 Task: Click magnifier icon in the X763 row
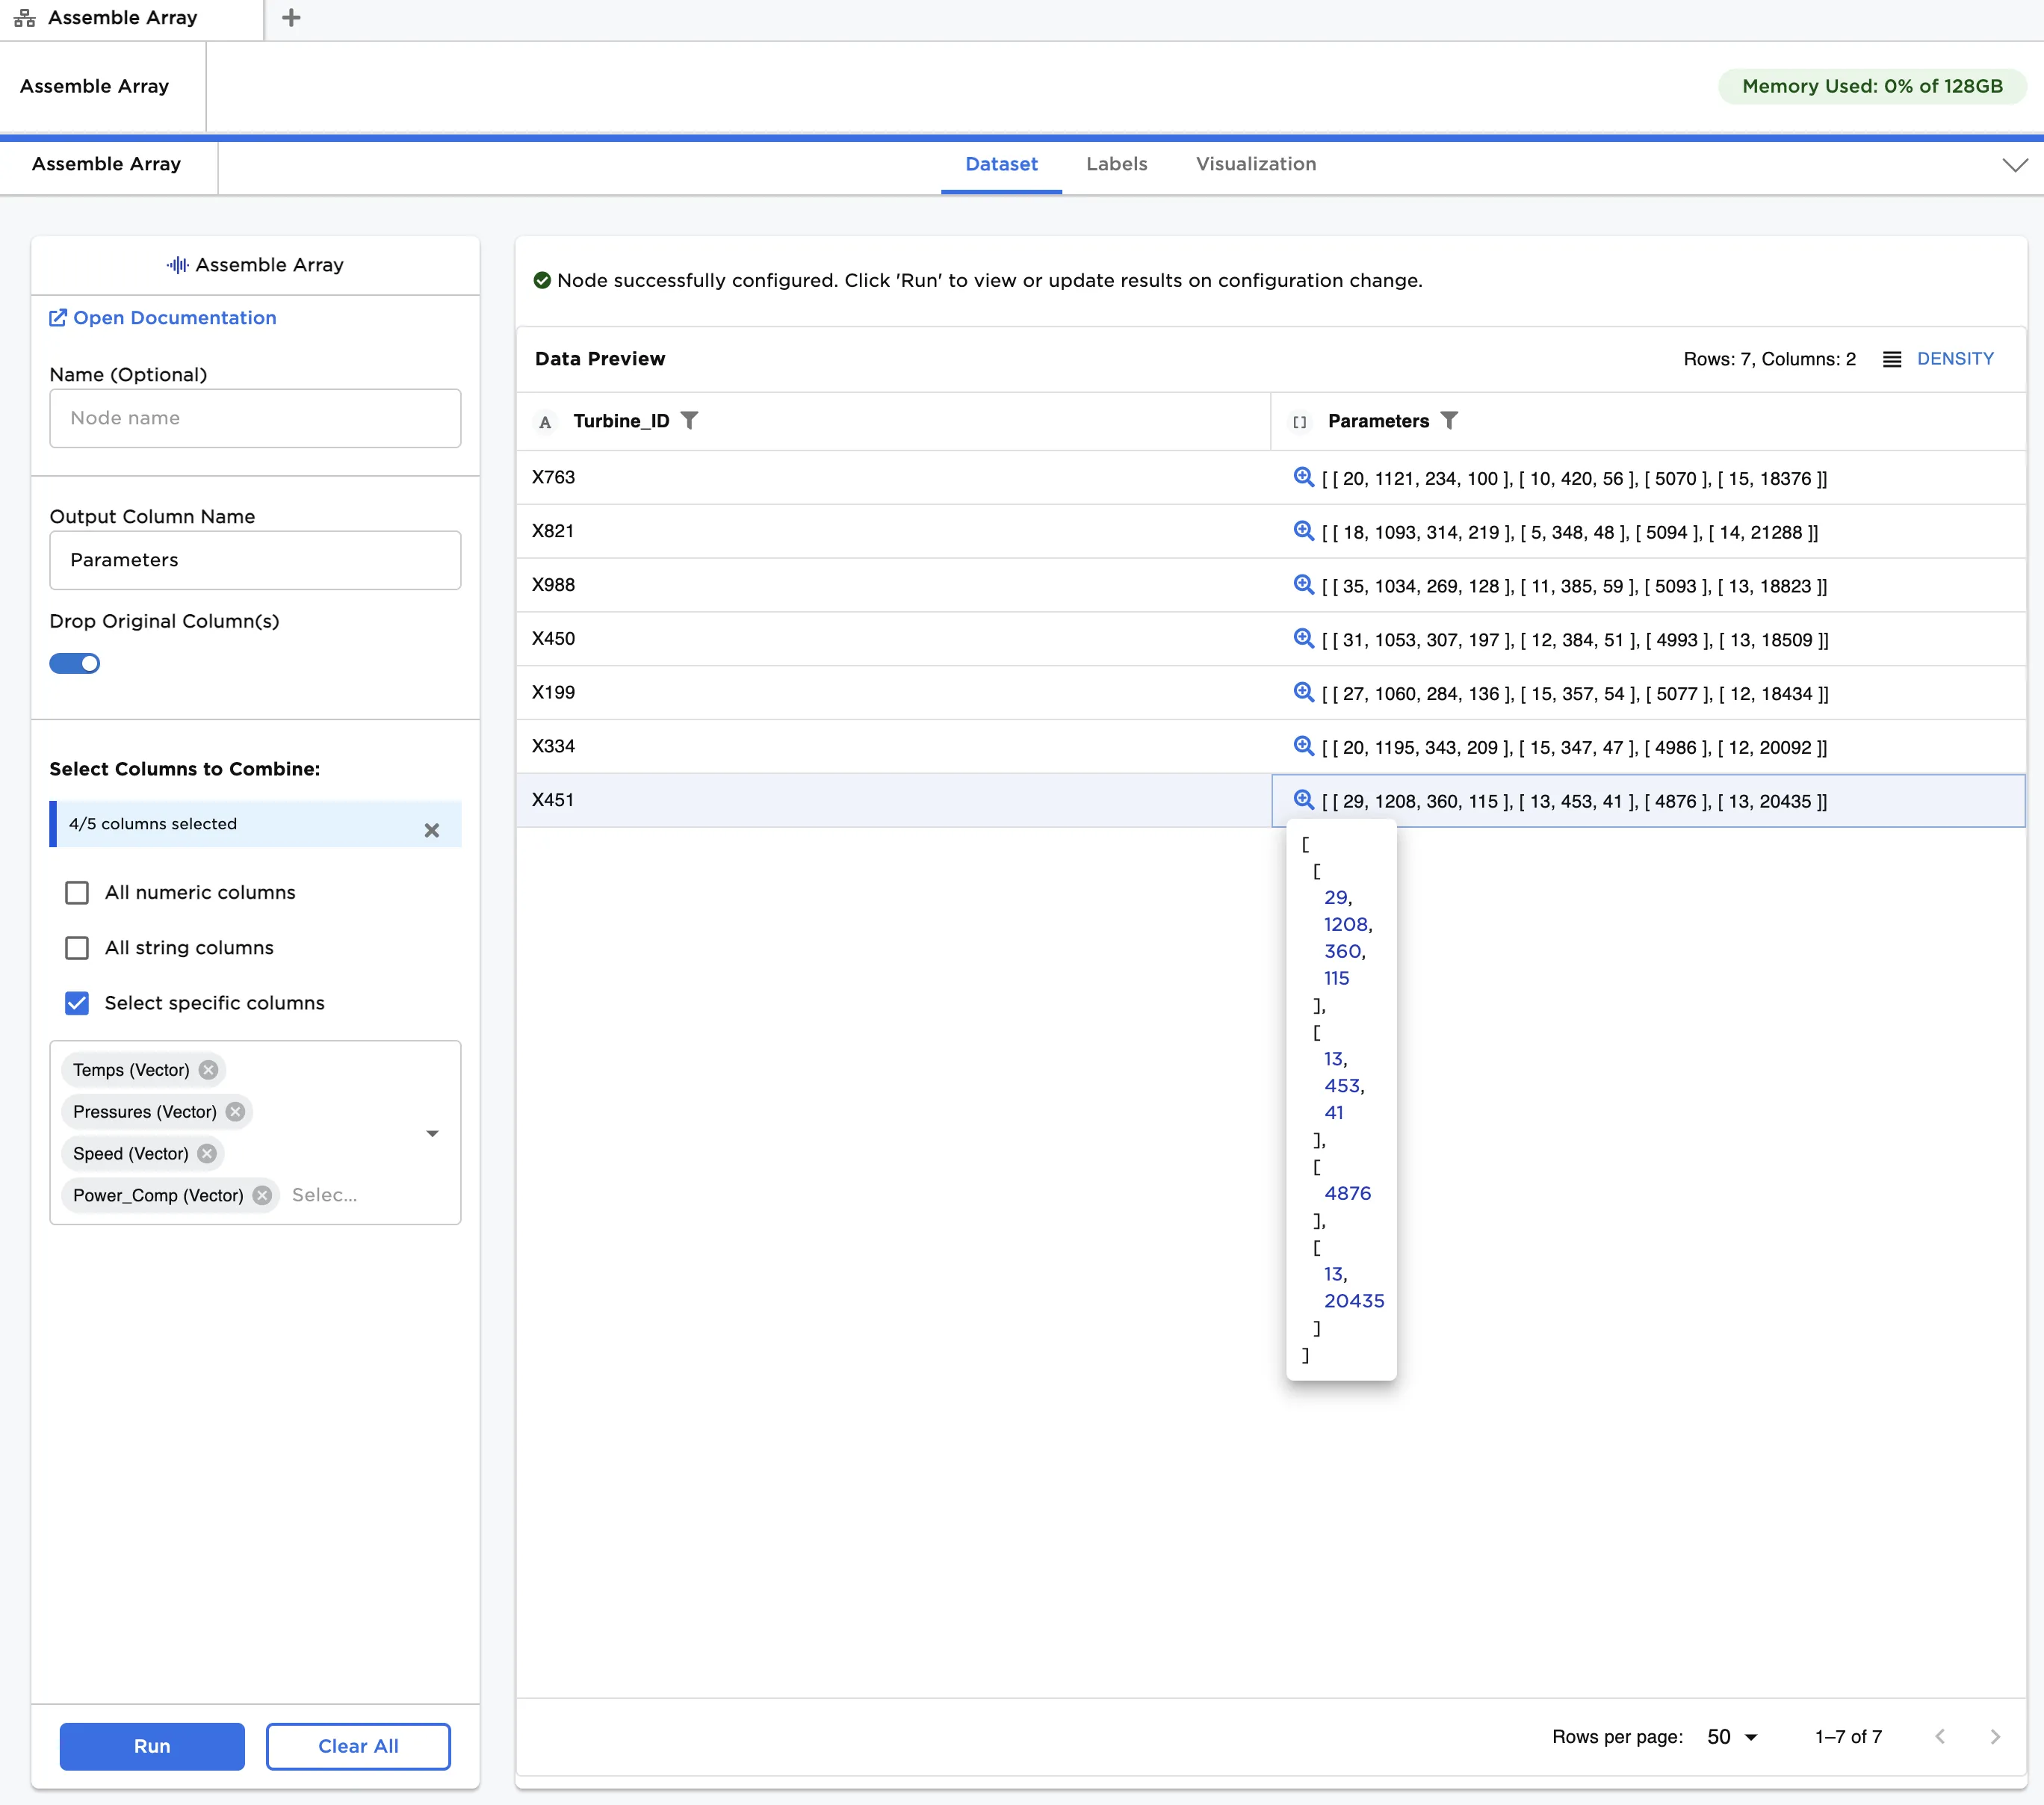pyautogui.click(x=1303, y=477)
